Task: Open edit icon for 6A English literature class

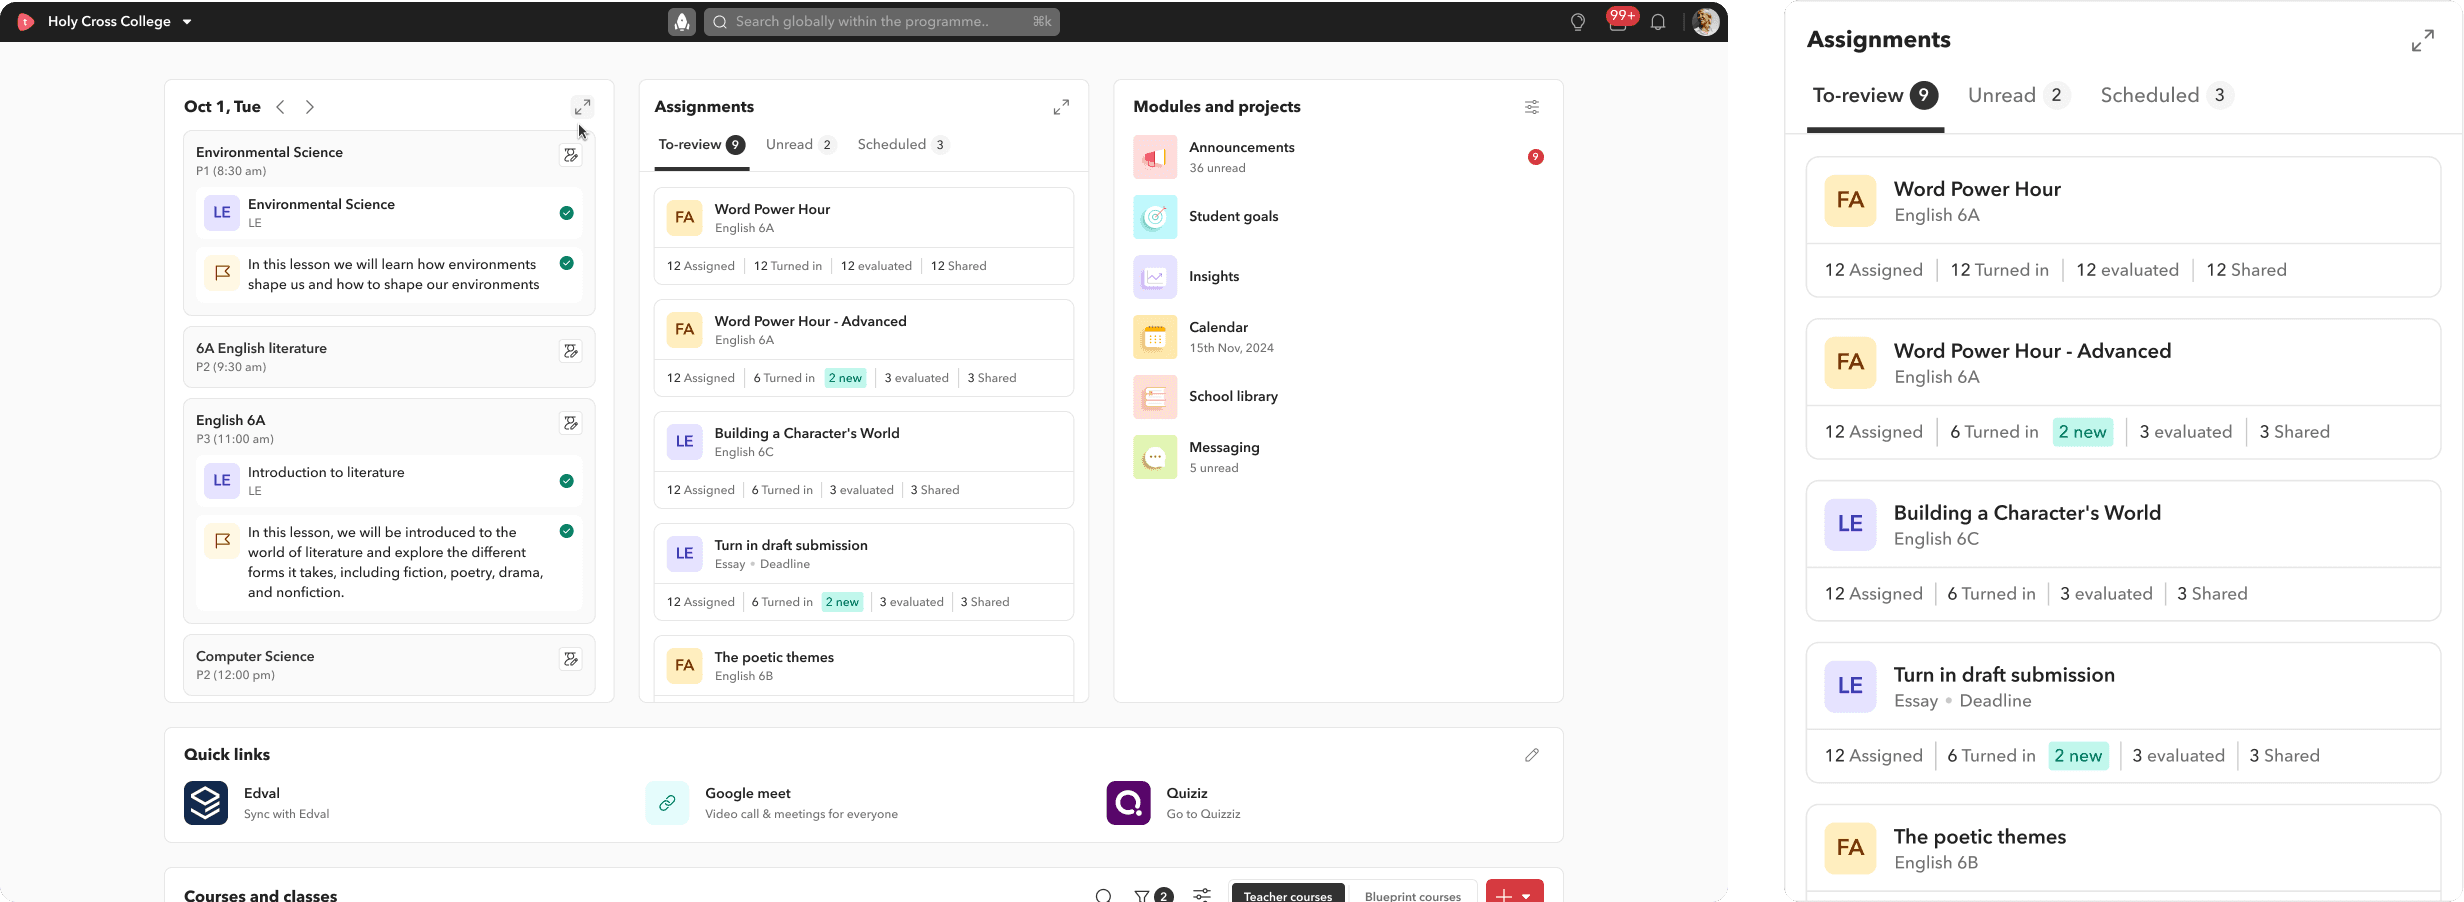Action: (x=571, y=351)
